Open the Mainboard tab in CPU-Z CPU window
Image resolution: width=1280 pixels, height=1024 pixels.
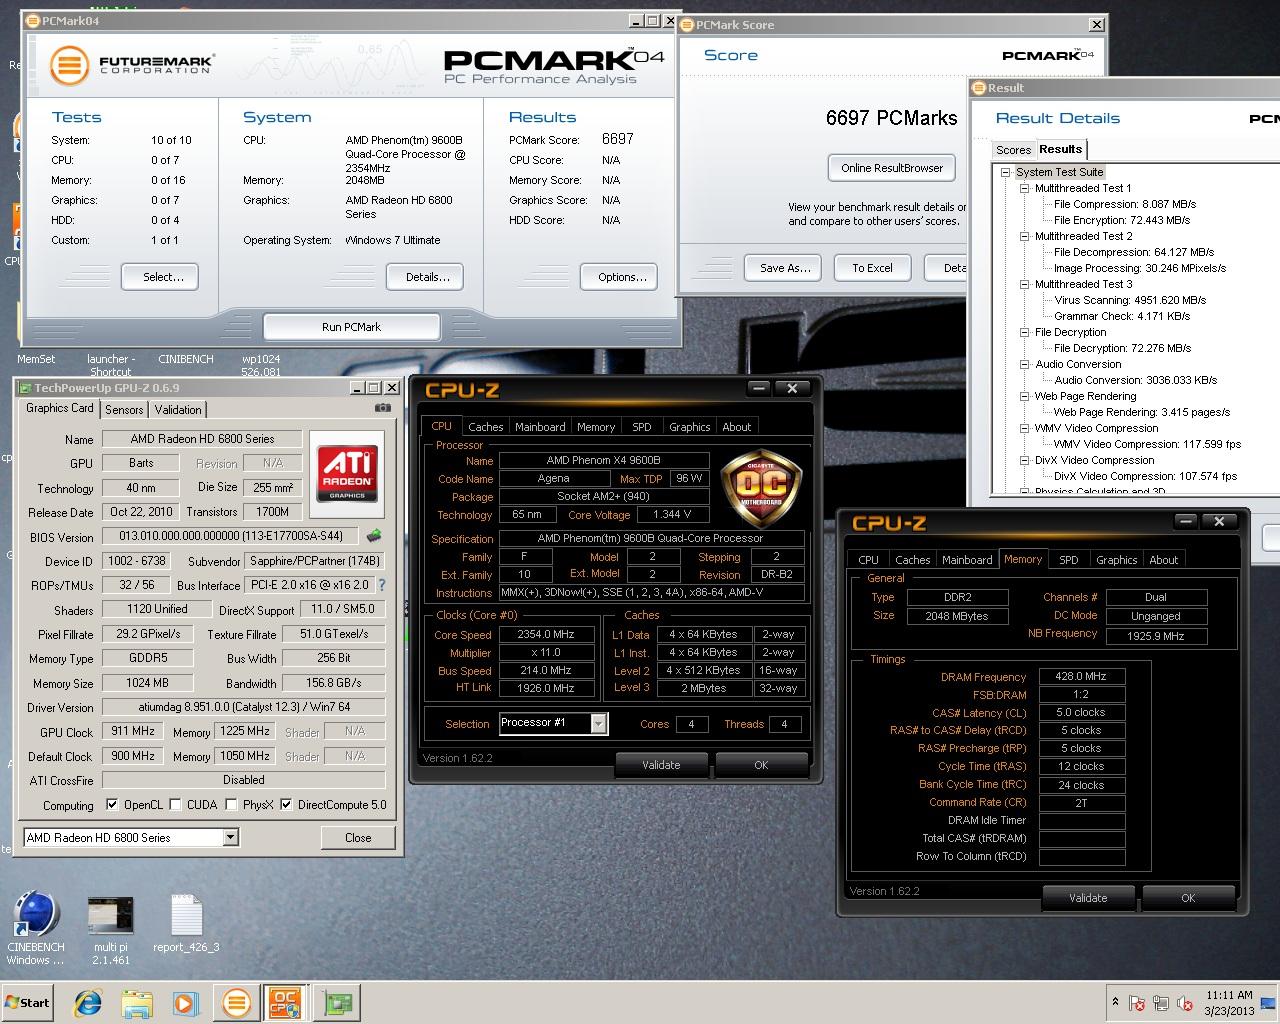[540, 427]
